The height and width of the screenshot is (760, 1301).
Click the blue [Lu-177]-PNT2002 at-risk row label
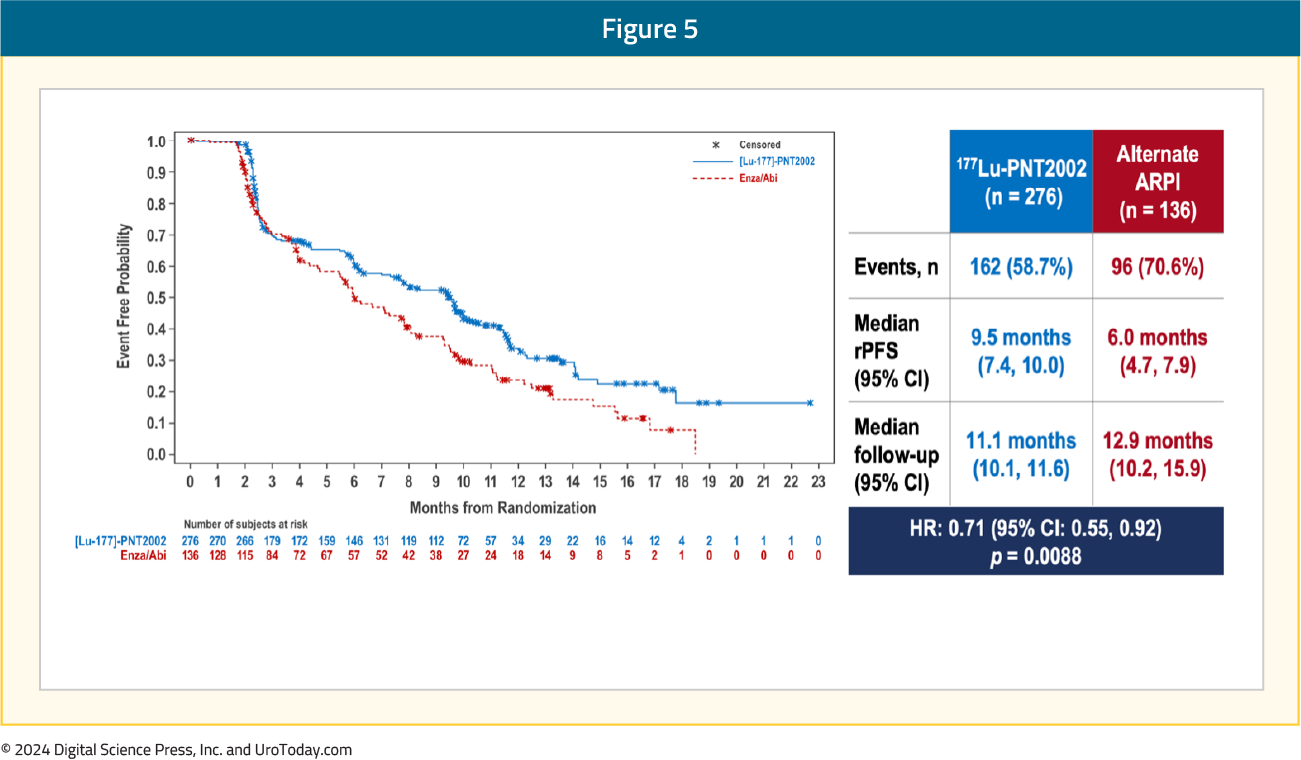(121, 540)
